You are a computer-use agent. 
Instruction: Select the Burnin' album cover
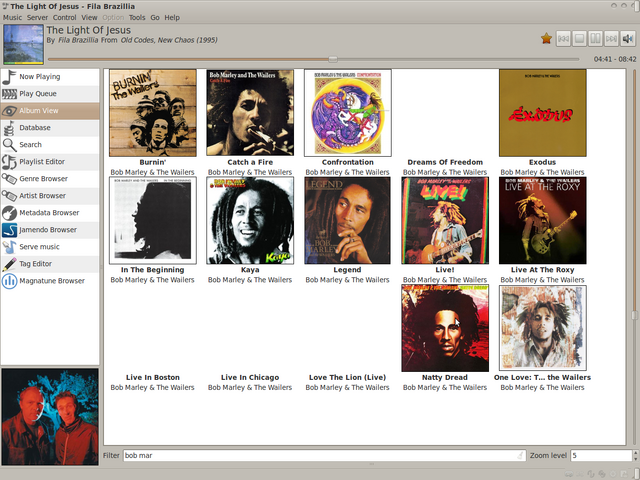[x=153, y=113]
